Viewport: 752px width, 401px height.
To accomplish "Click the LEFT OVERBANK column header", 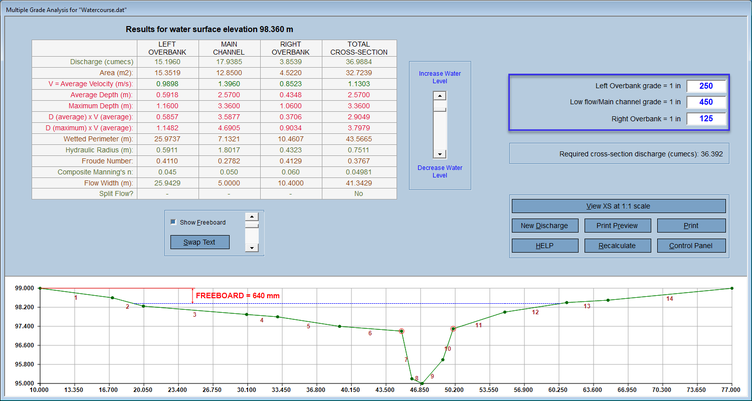I will [x=167, y=48].
